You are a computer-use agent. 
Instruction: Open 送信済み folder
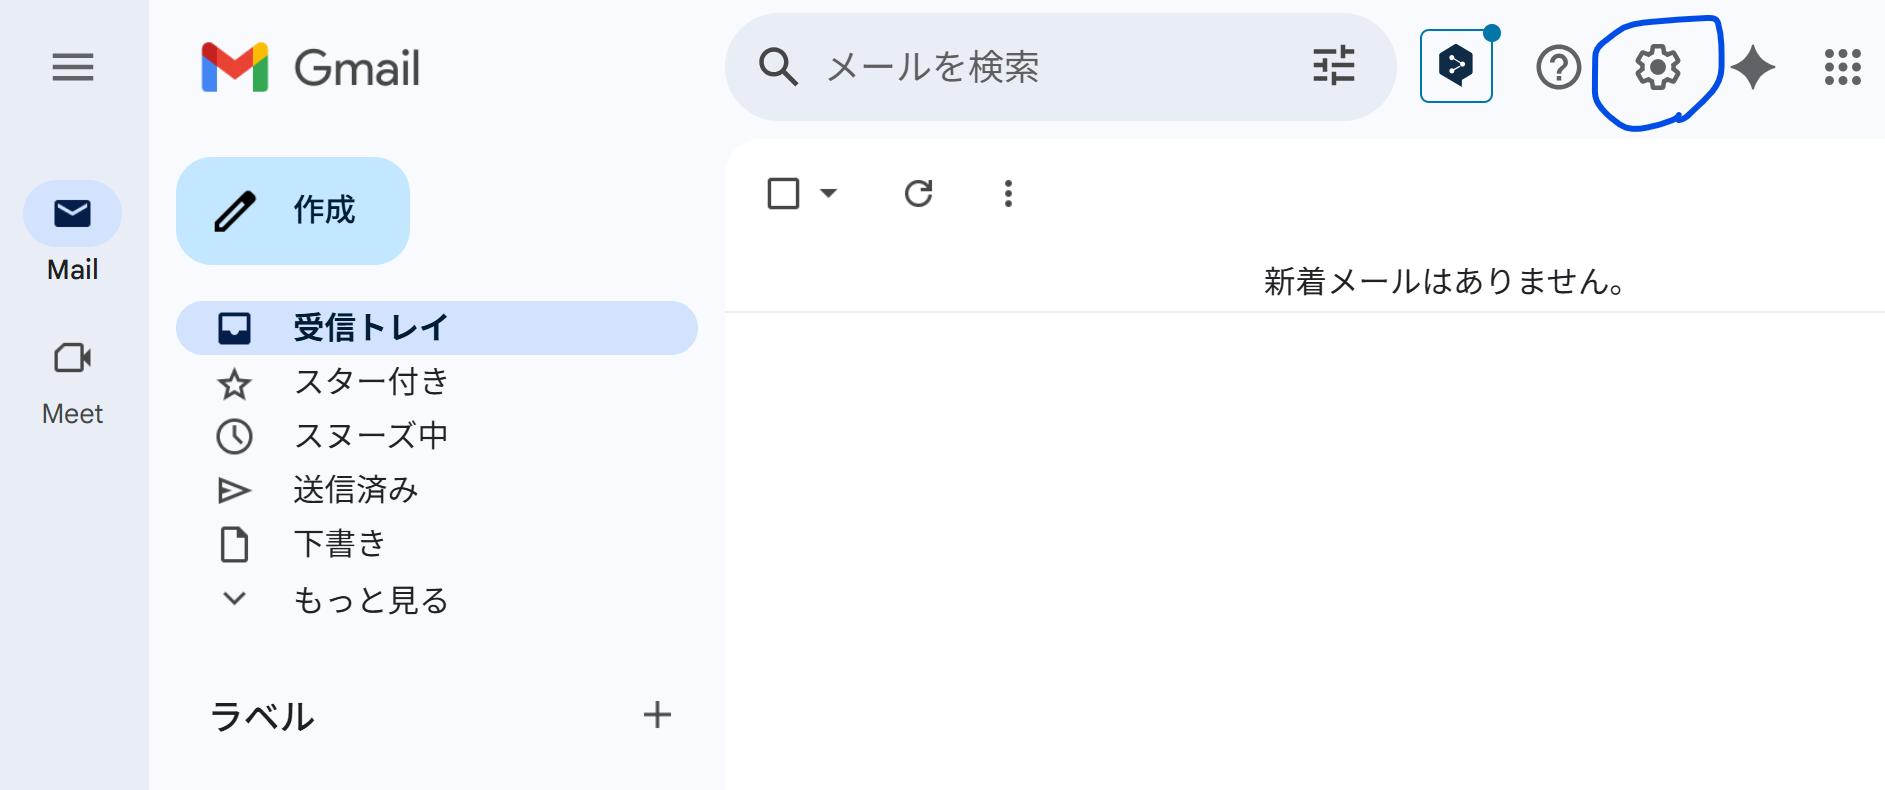(x=355, y=490)
